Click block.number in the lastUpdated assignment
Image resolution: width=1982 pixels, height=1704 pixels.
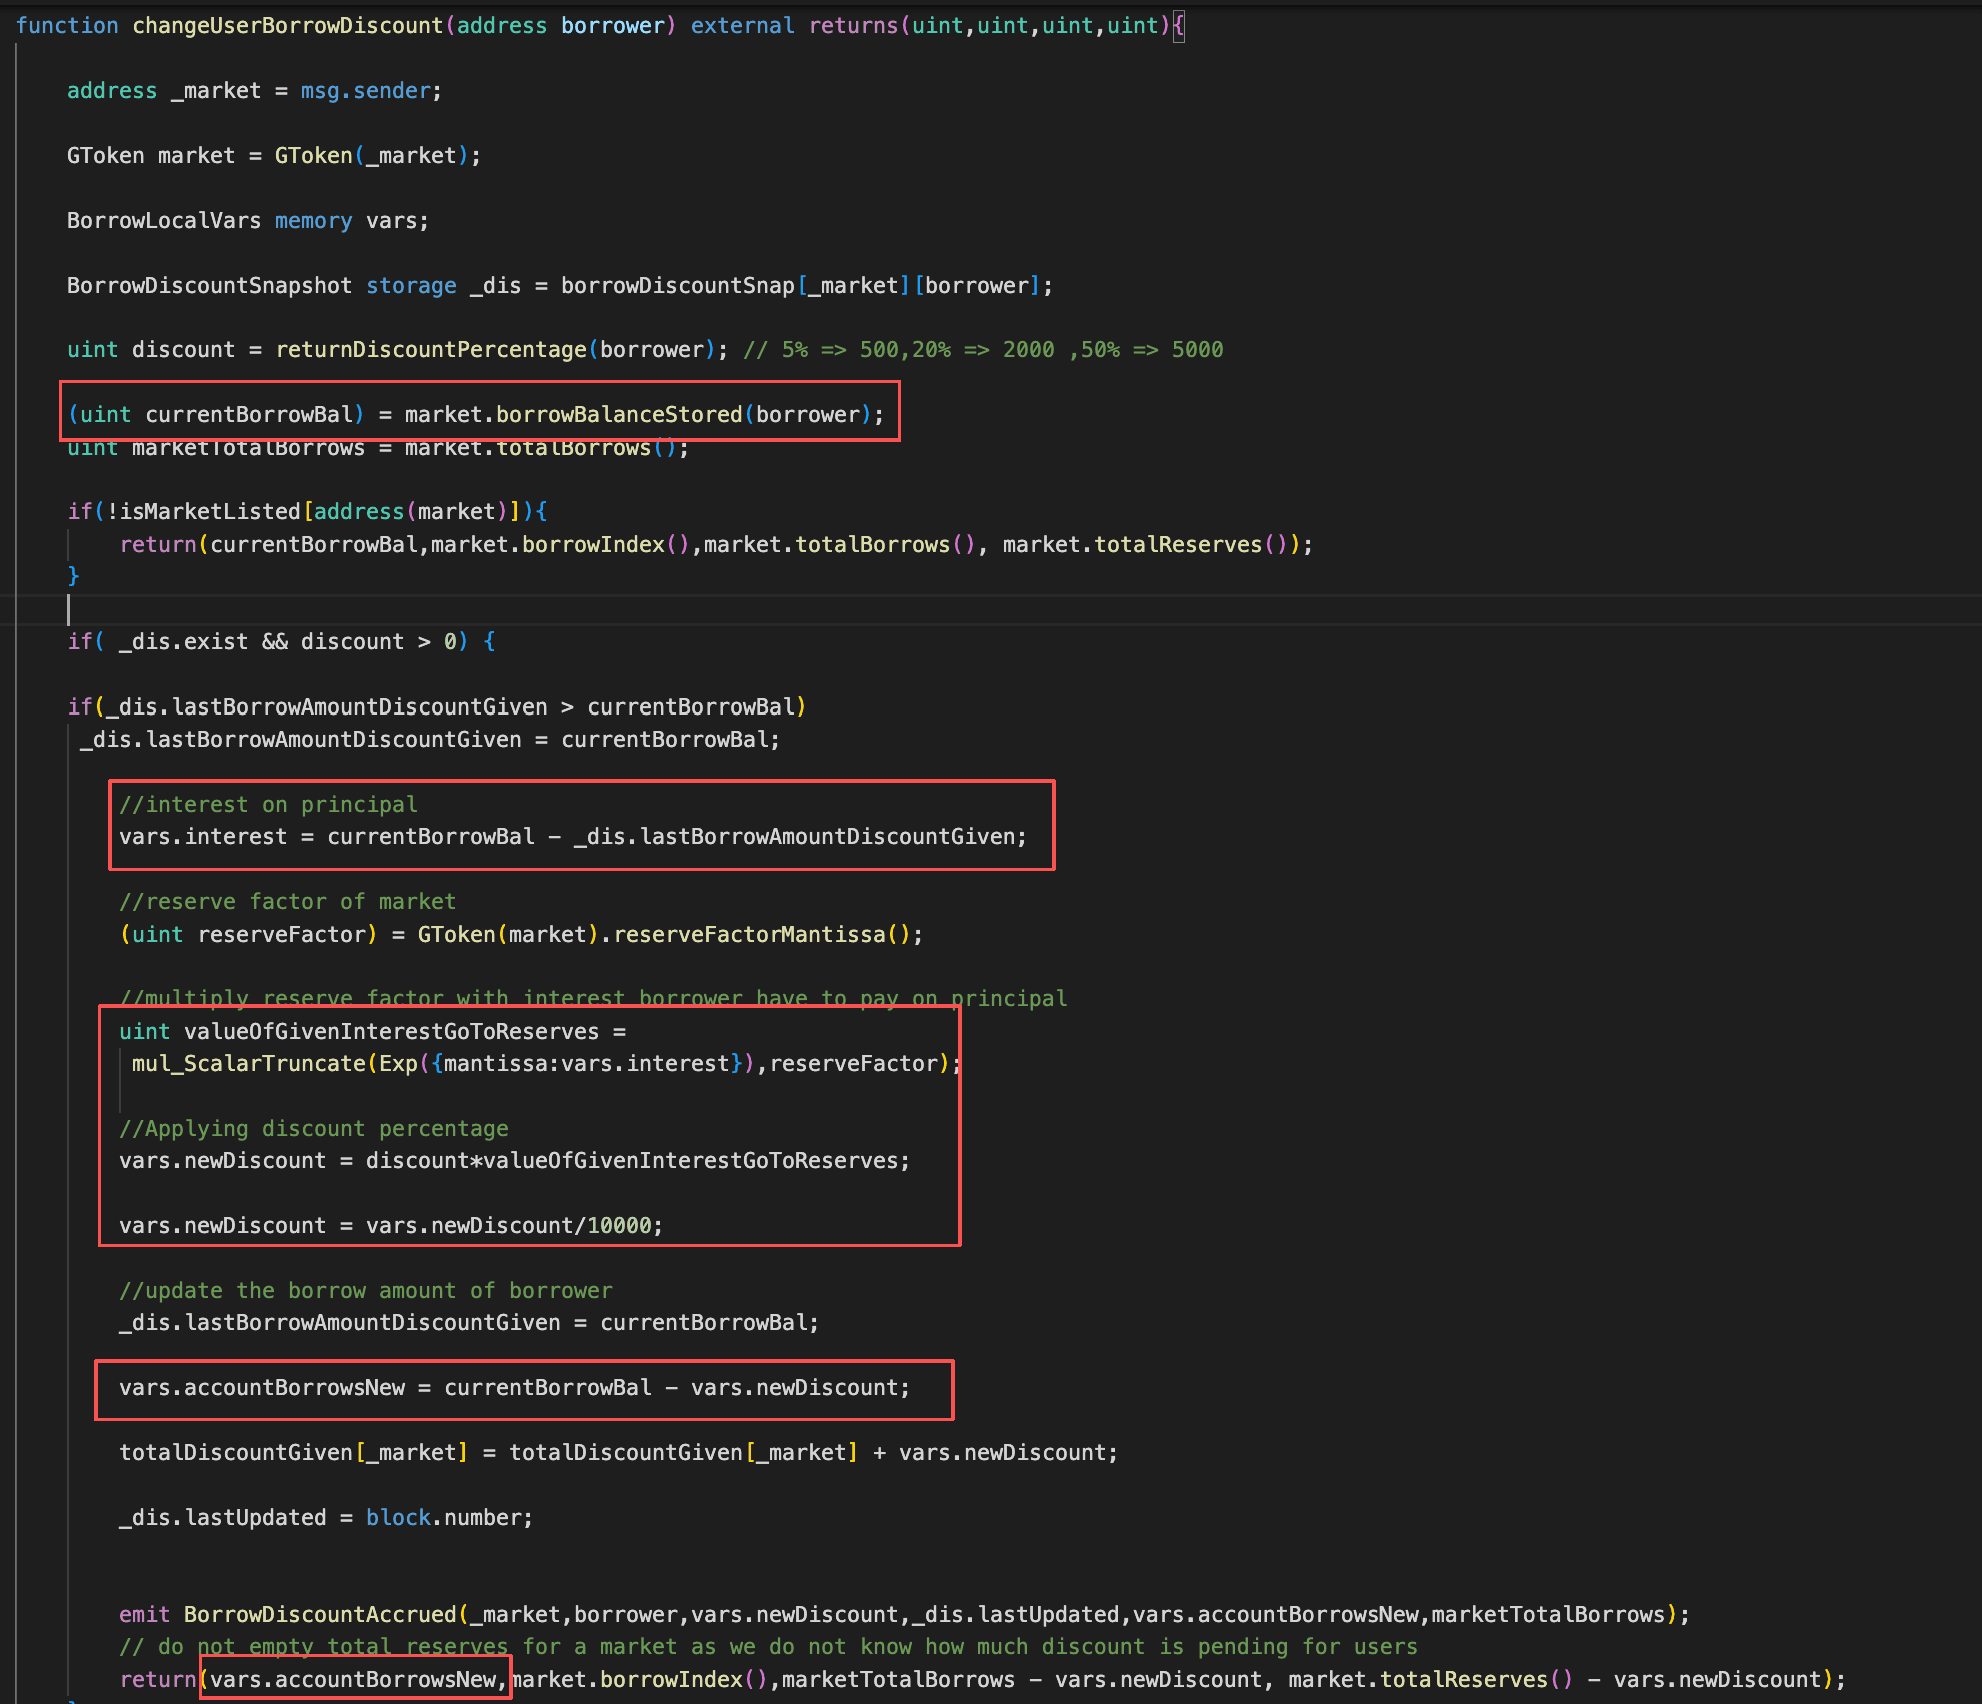[443, 1518]
